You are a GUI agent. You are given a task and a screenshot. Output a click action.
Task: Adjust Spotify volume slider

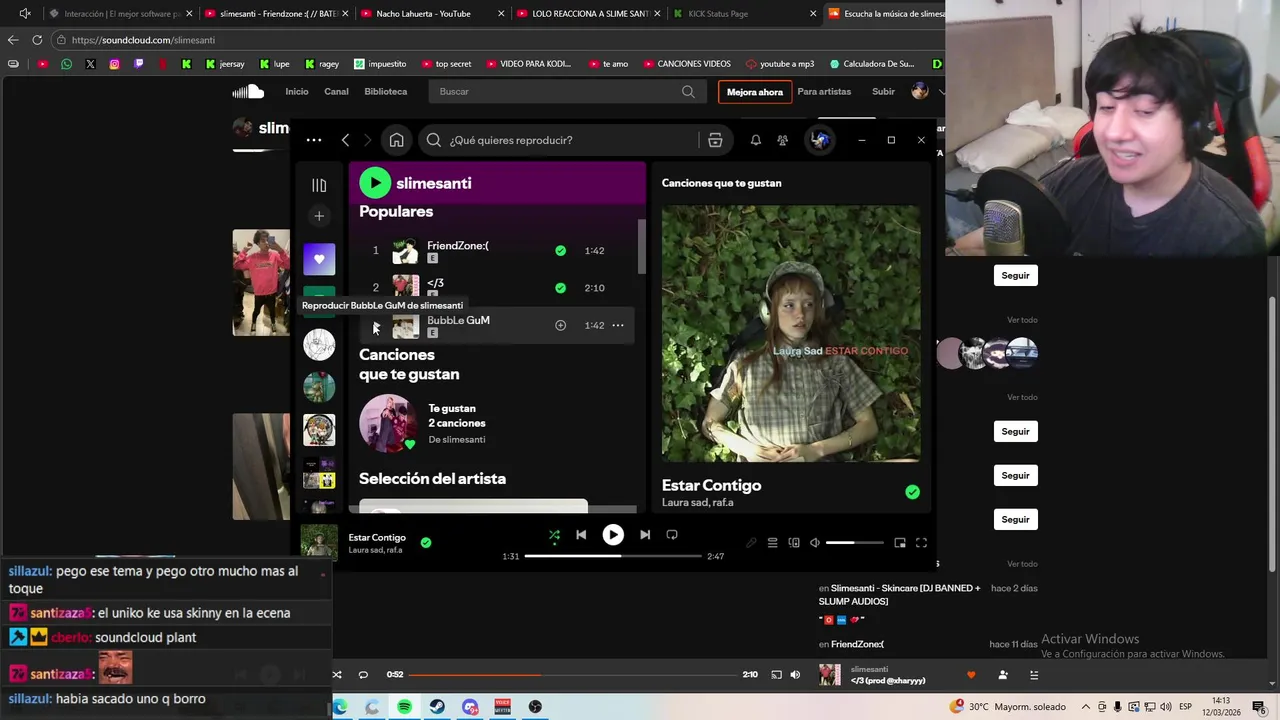pyautogui.click(x=855, y=543)
